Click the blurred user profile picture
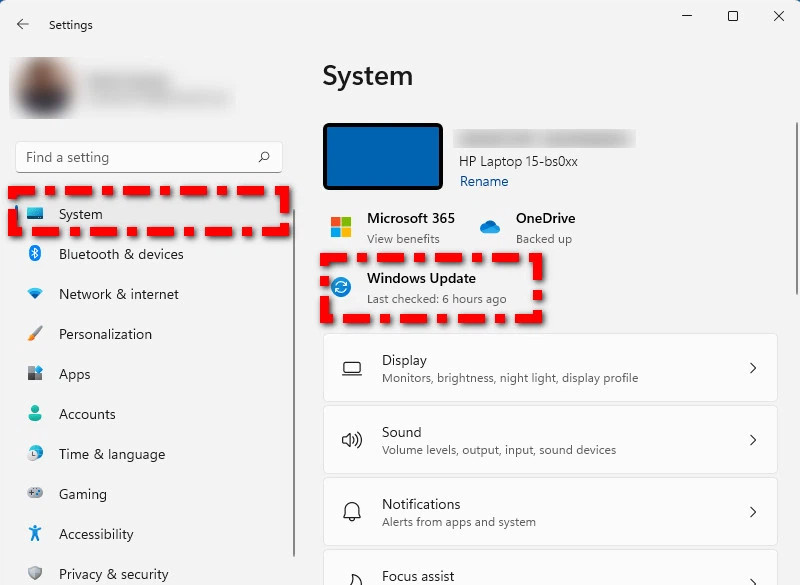800x585 pixels. 44,88
